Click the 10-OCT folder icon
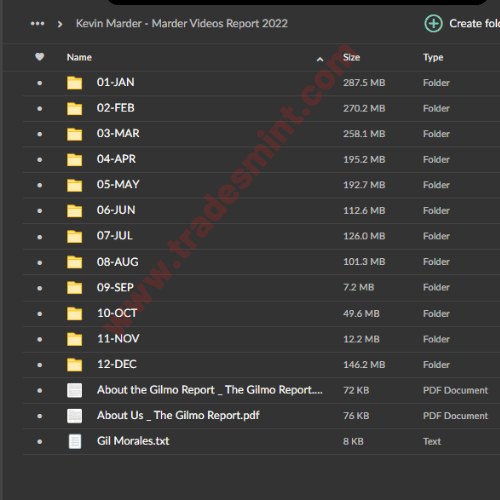This screenshot has height=500, width=500. coord(74,313)
